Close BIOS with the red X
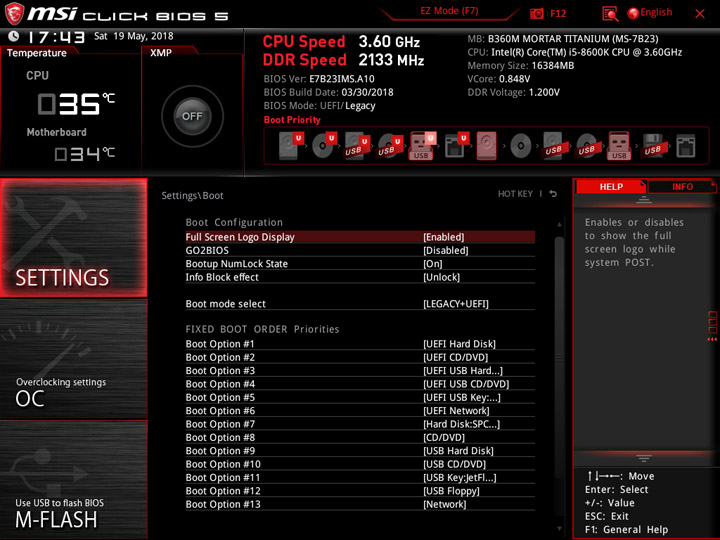The height and width of the screenshot is (540, 720). tap(699, 14)
